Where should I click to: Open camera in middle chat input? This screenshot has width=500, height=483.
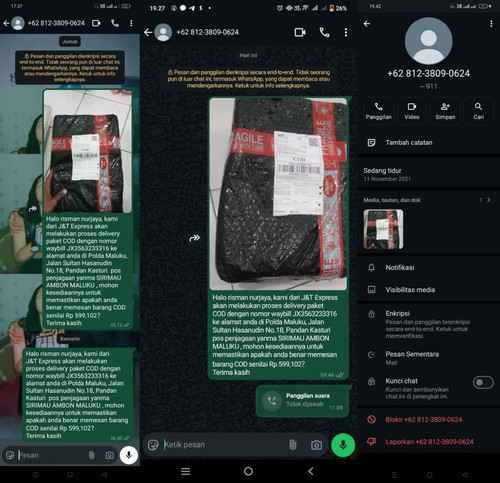tap(316, 445)
